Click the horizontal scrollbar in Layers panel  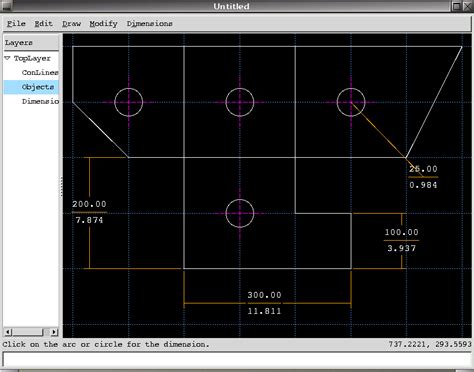pyautogui.click(x=31, y=332)
